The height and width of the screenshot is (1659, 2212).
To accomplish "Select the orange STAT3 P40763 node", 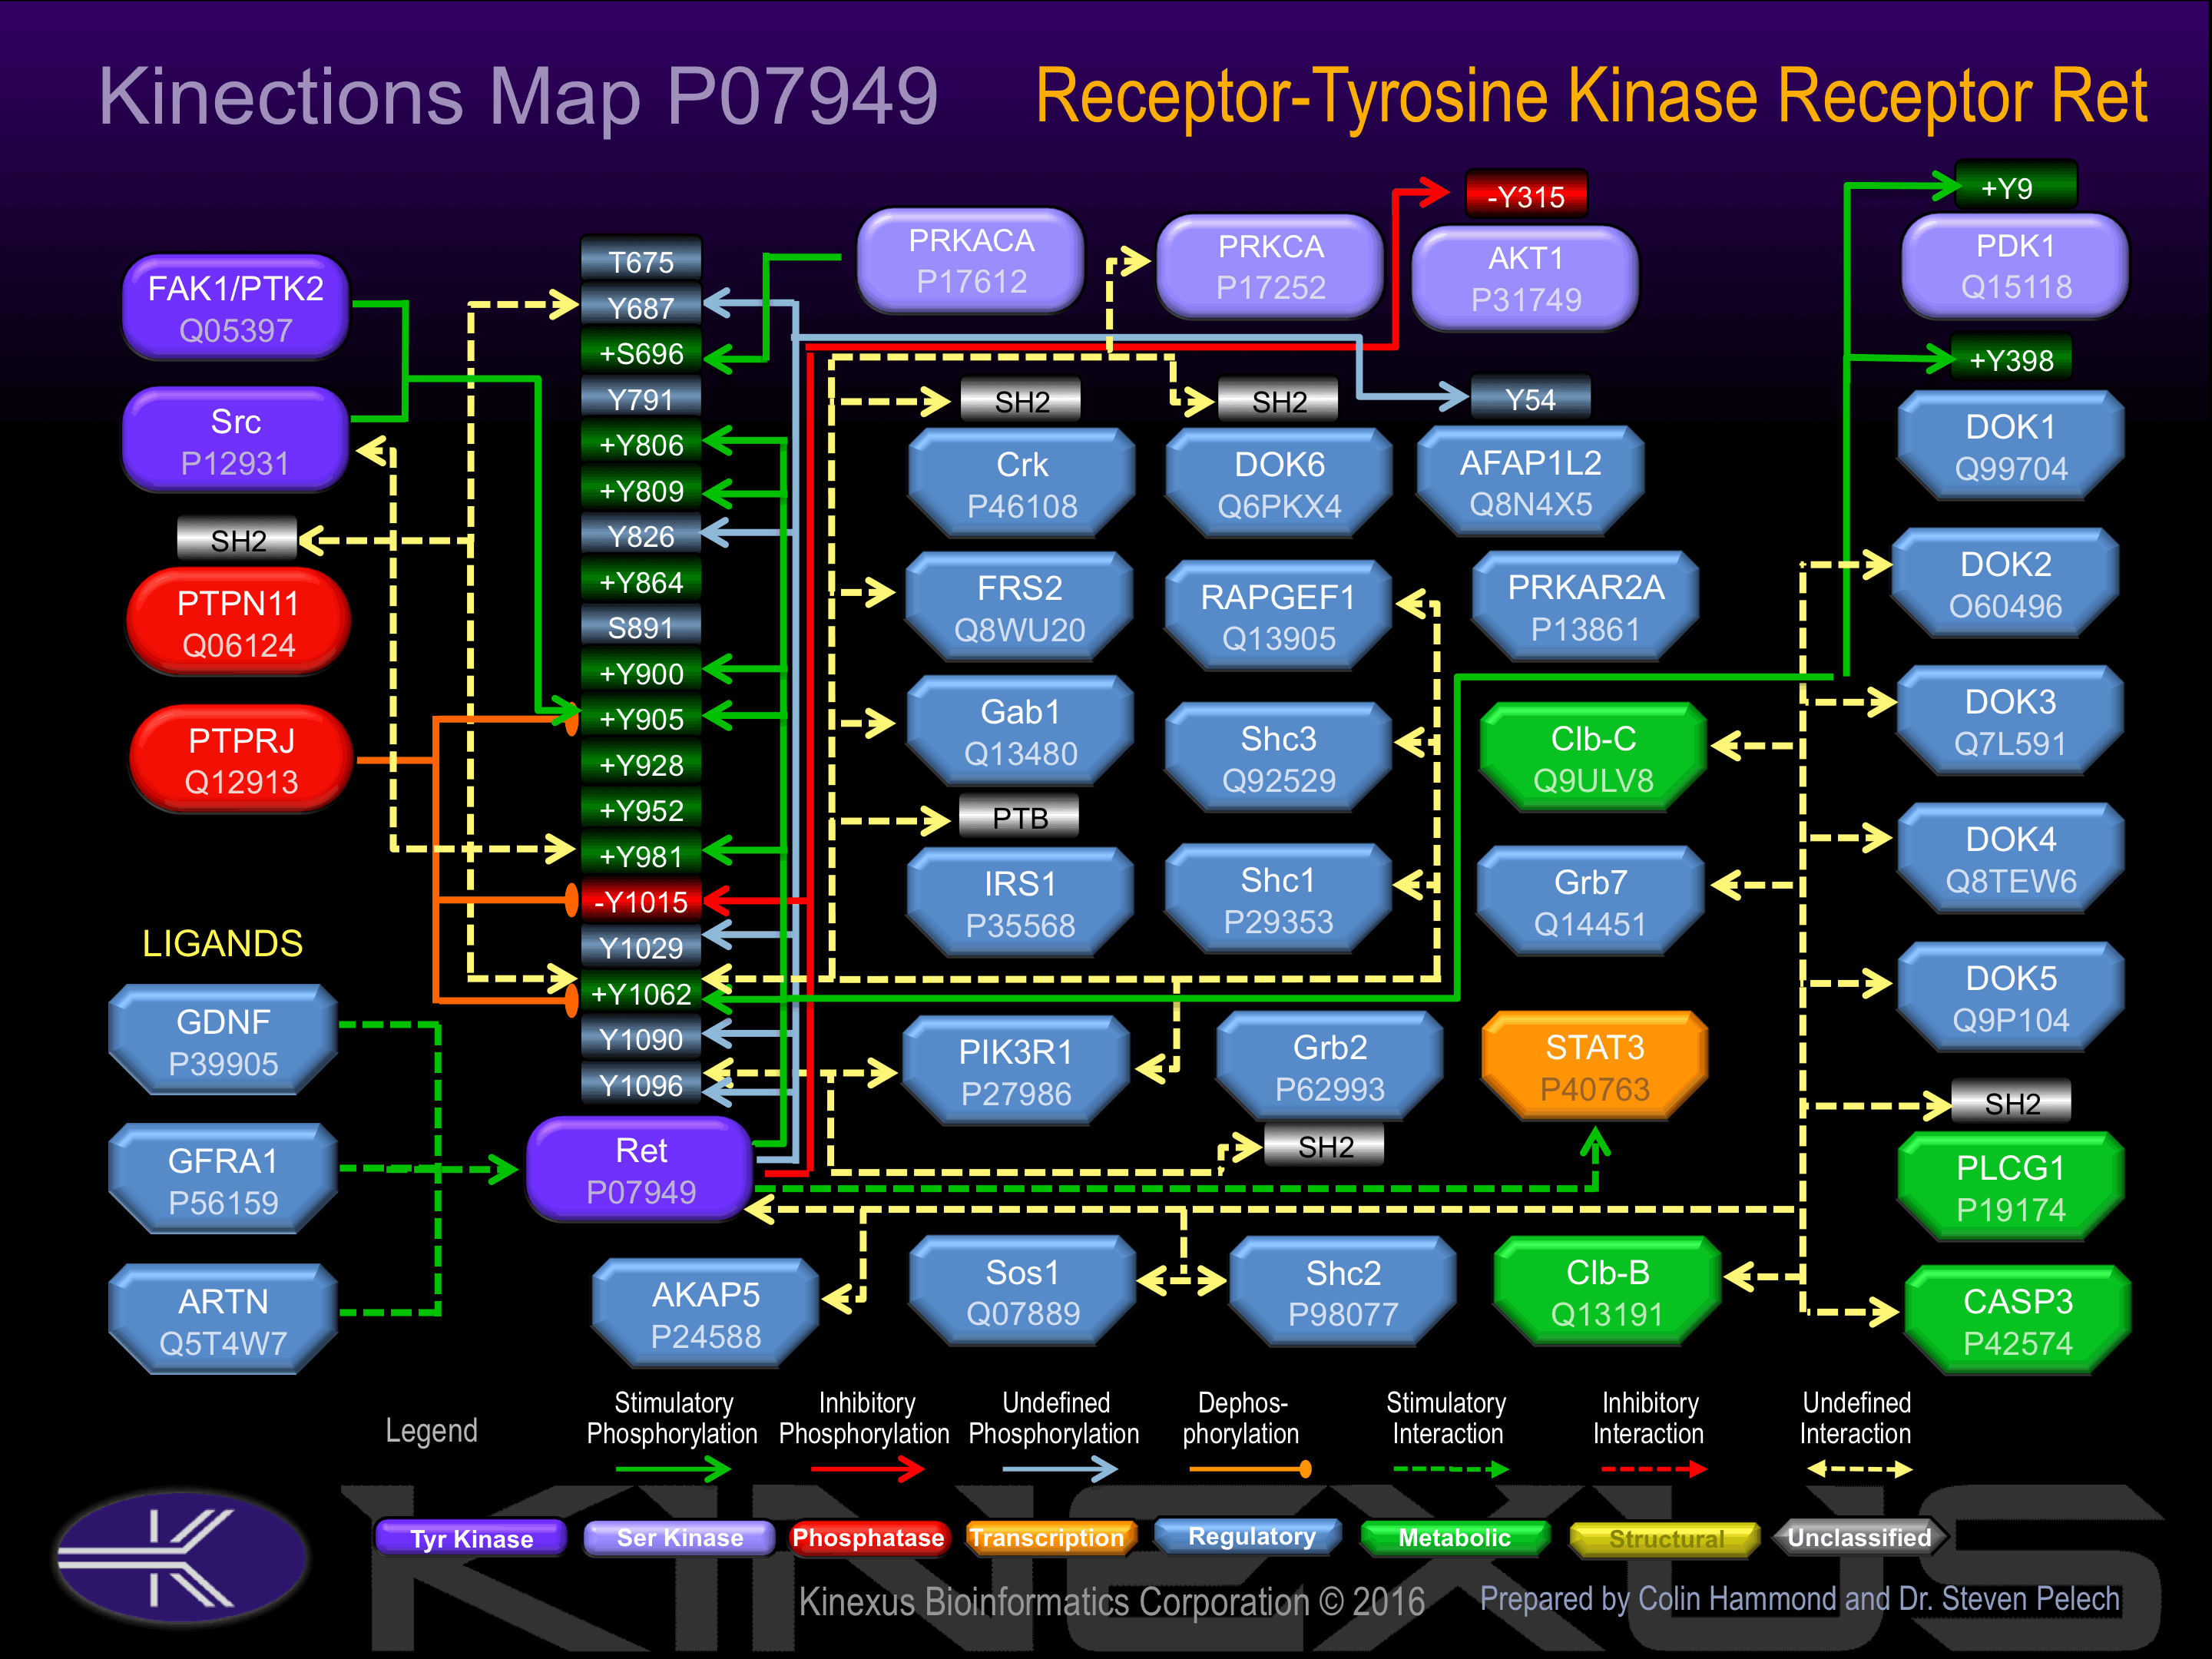I will coord(1595,1067).
